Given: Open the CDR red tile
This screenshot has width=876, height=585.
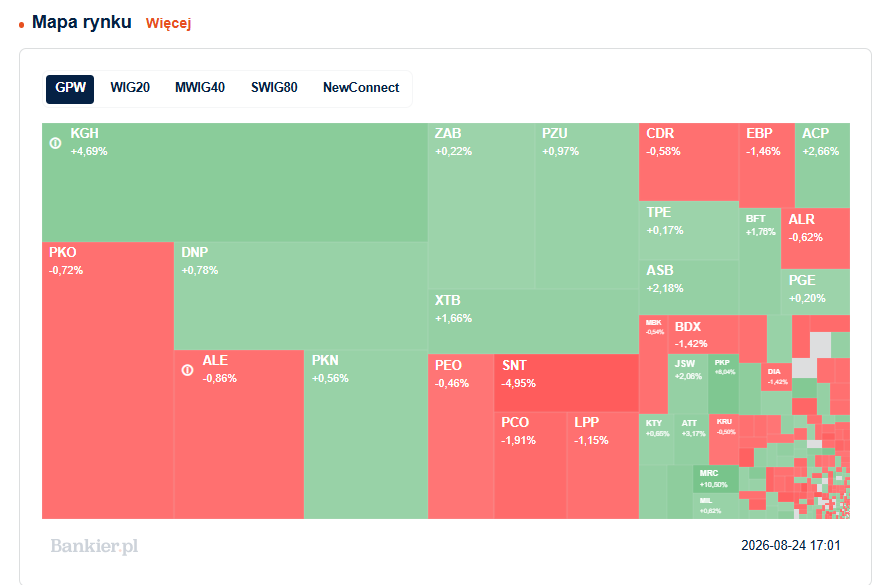Looking at the screenshot, I should coord(689,161).
